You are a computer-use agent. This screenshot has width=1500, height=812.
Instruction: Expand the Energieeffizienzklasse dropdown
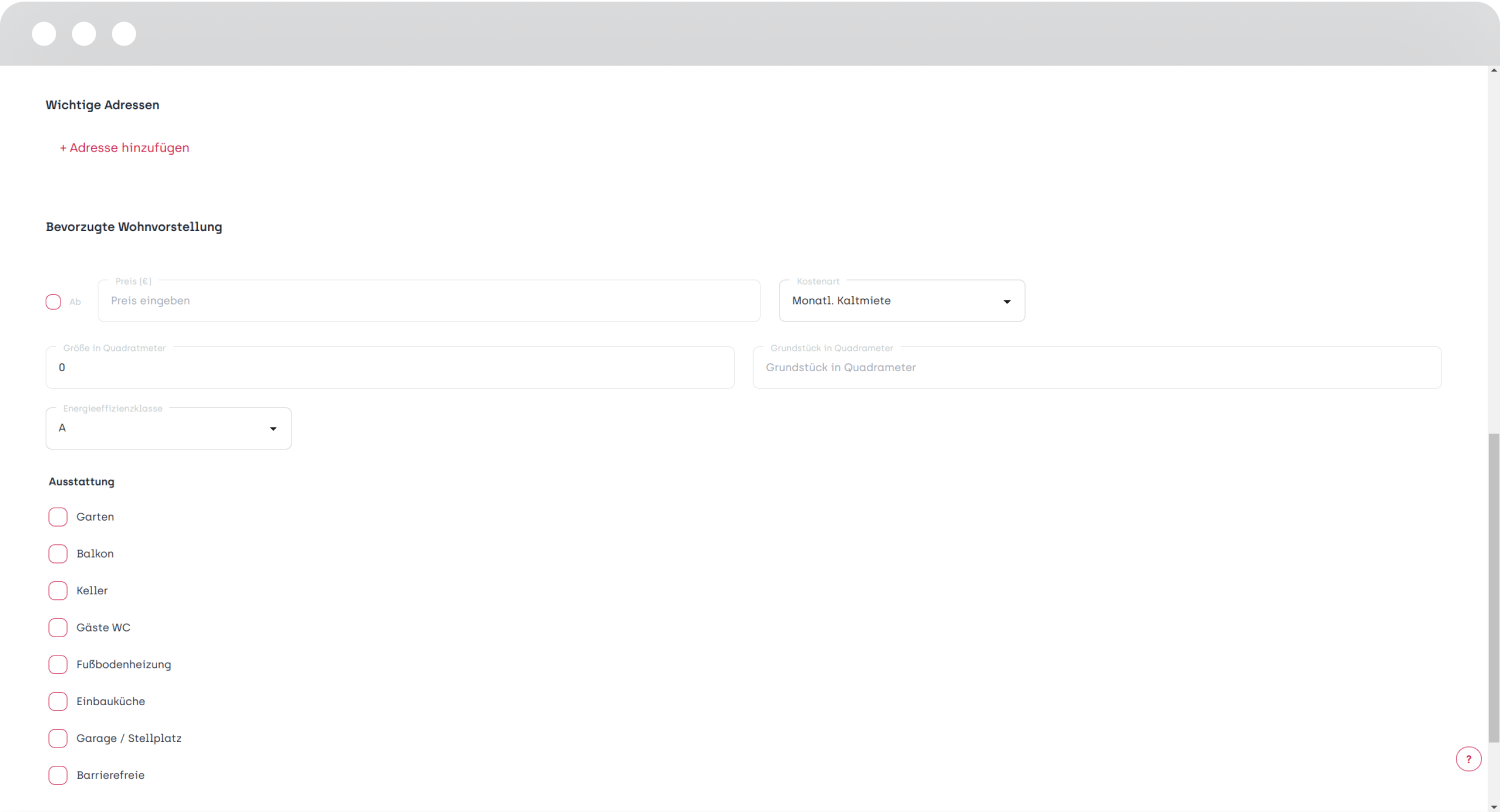[x=169, y=428]
